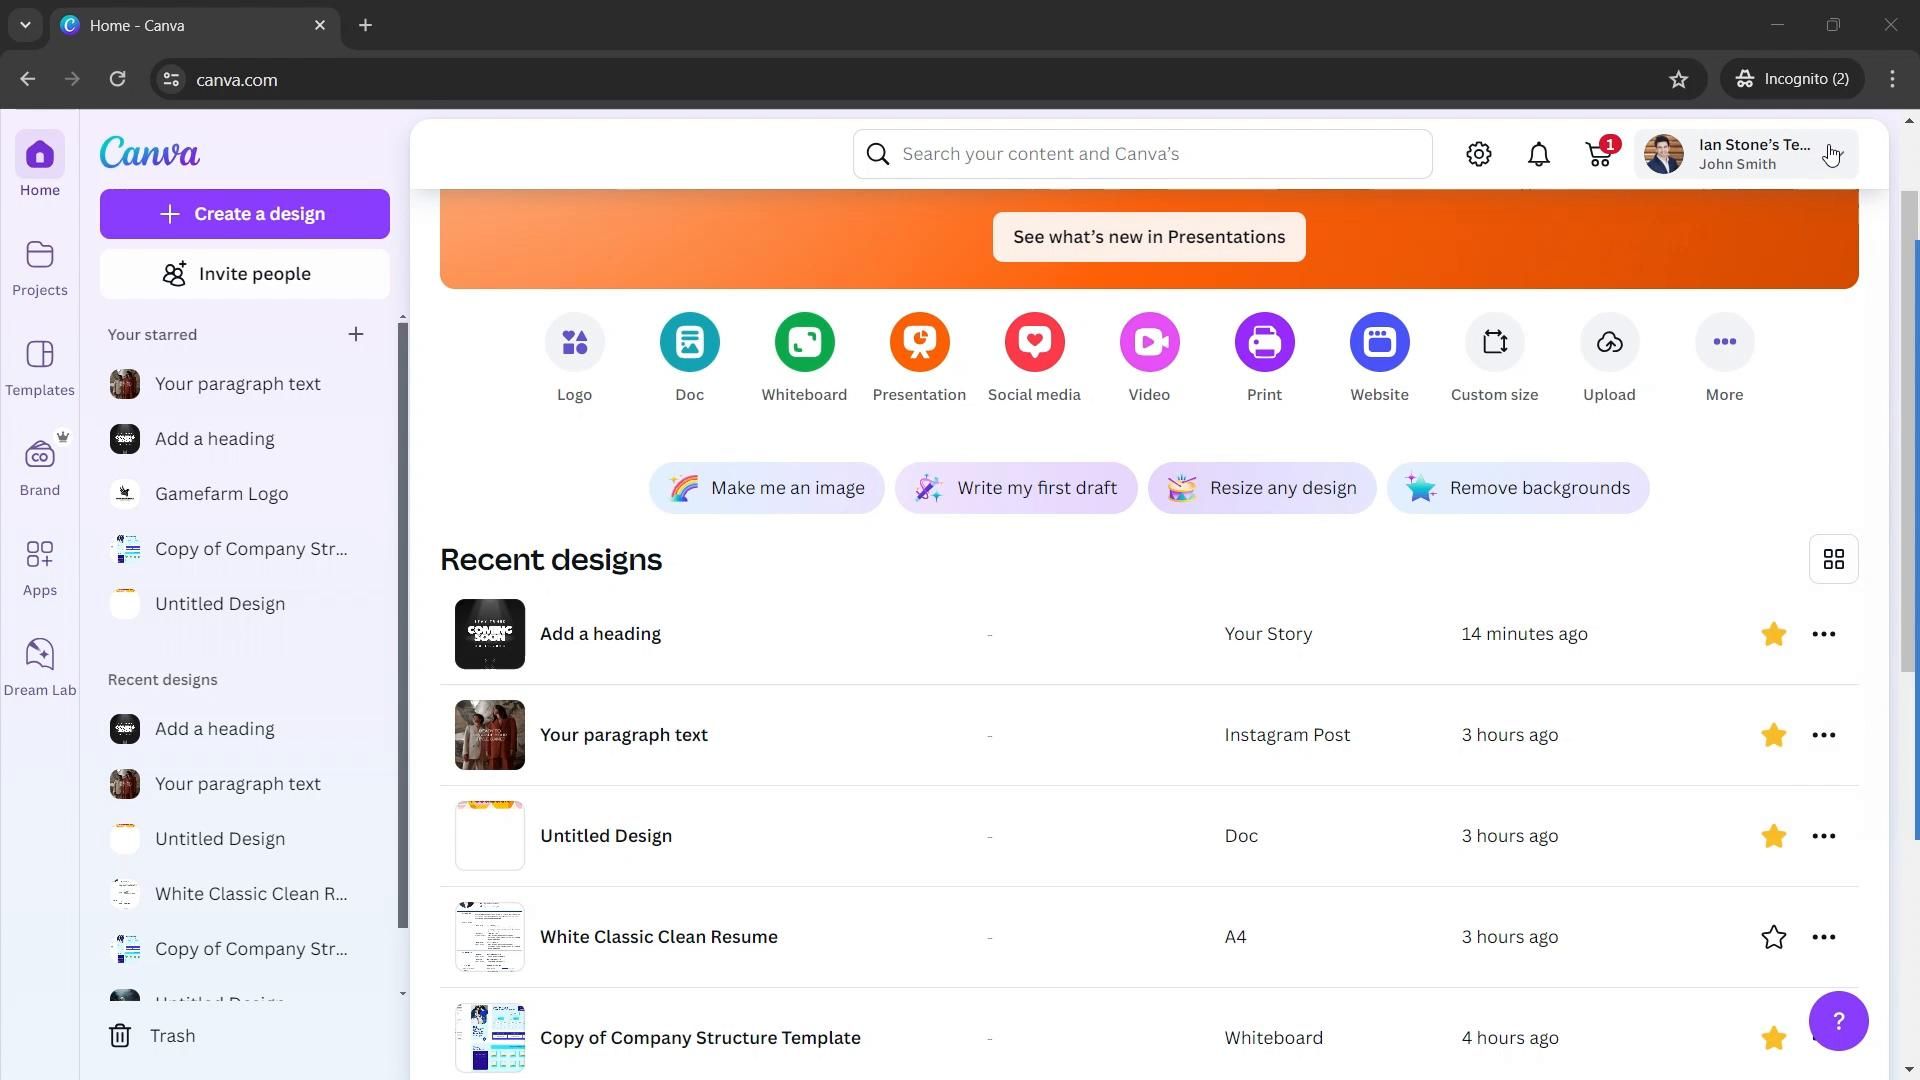Viewport: 1920px width, 1080px height.
Task: Open Dream Lab in sidebar
Action: pyautogui.click(x=40, y=667)
